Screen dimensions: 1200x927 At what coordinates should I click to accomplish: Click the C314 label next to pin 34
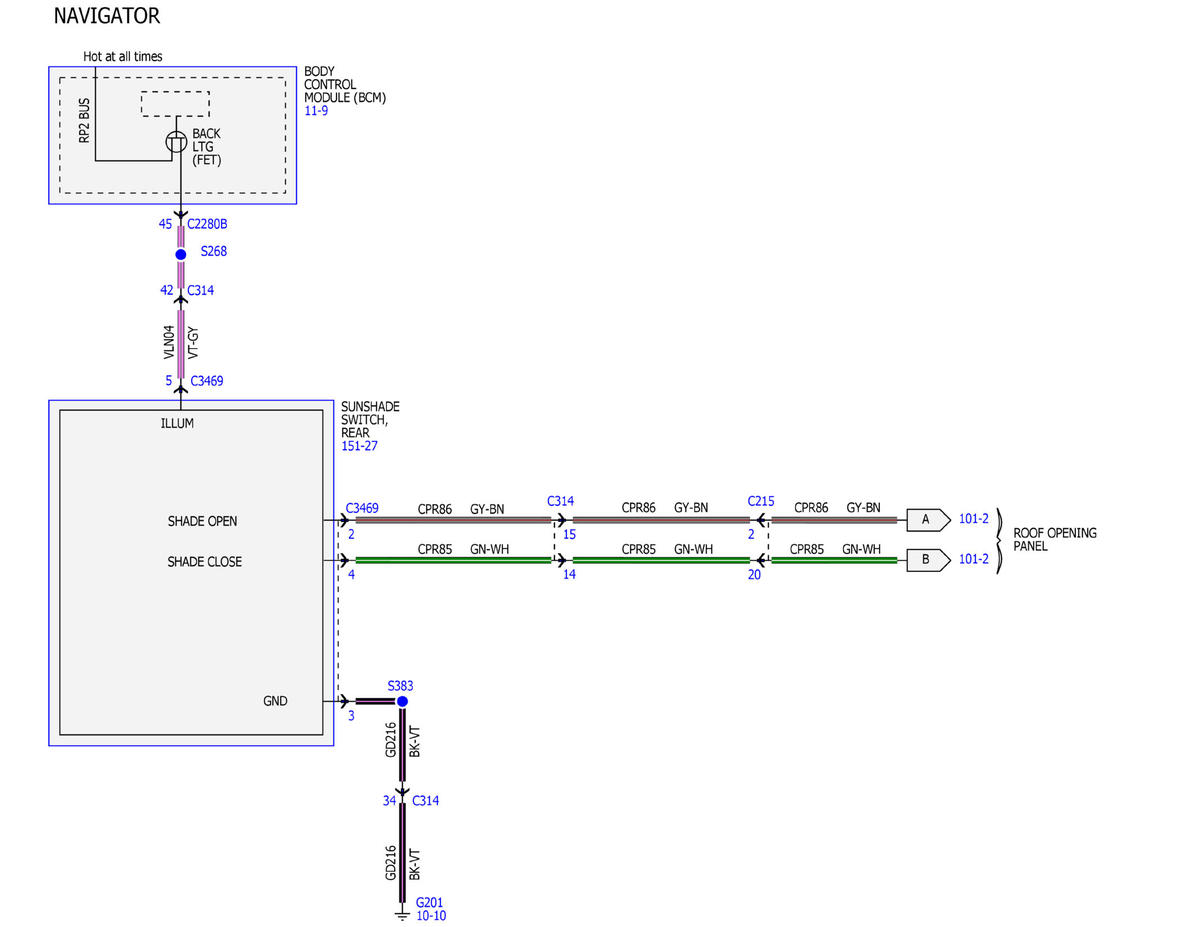point(425,801)
